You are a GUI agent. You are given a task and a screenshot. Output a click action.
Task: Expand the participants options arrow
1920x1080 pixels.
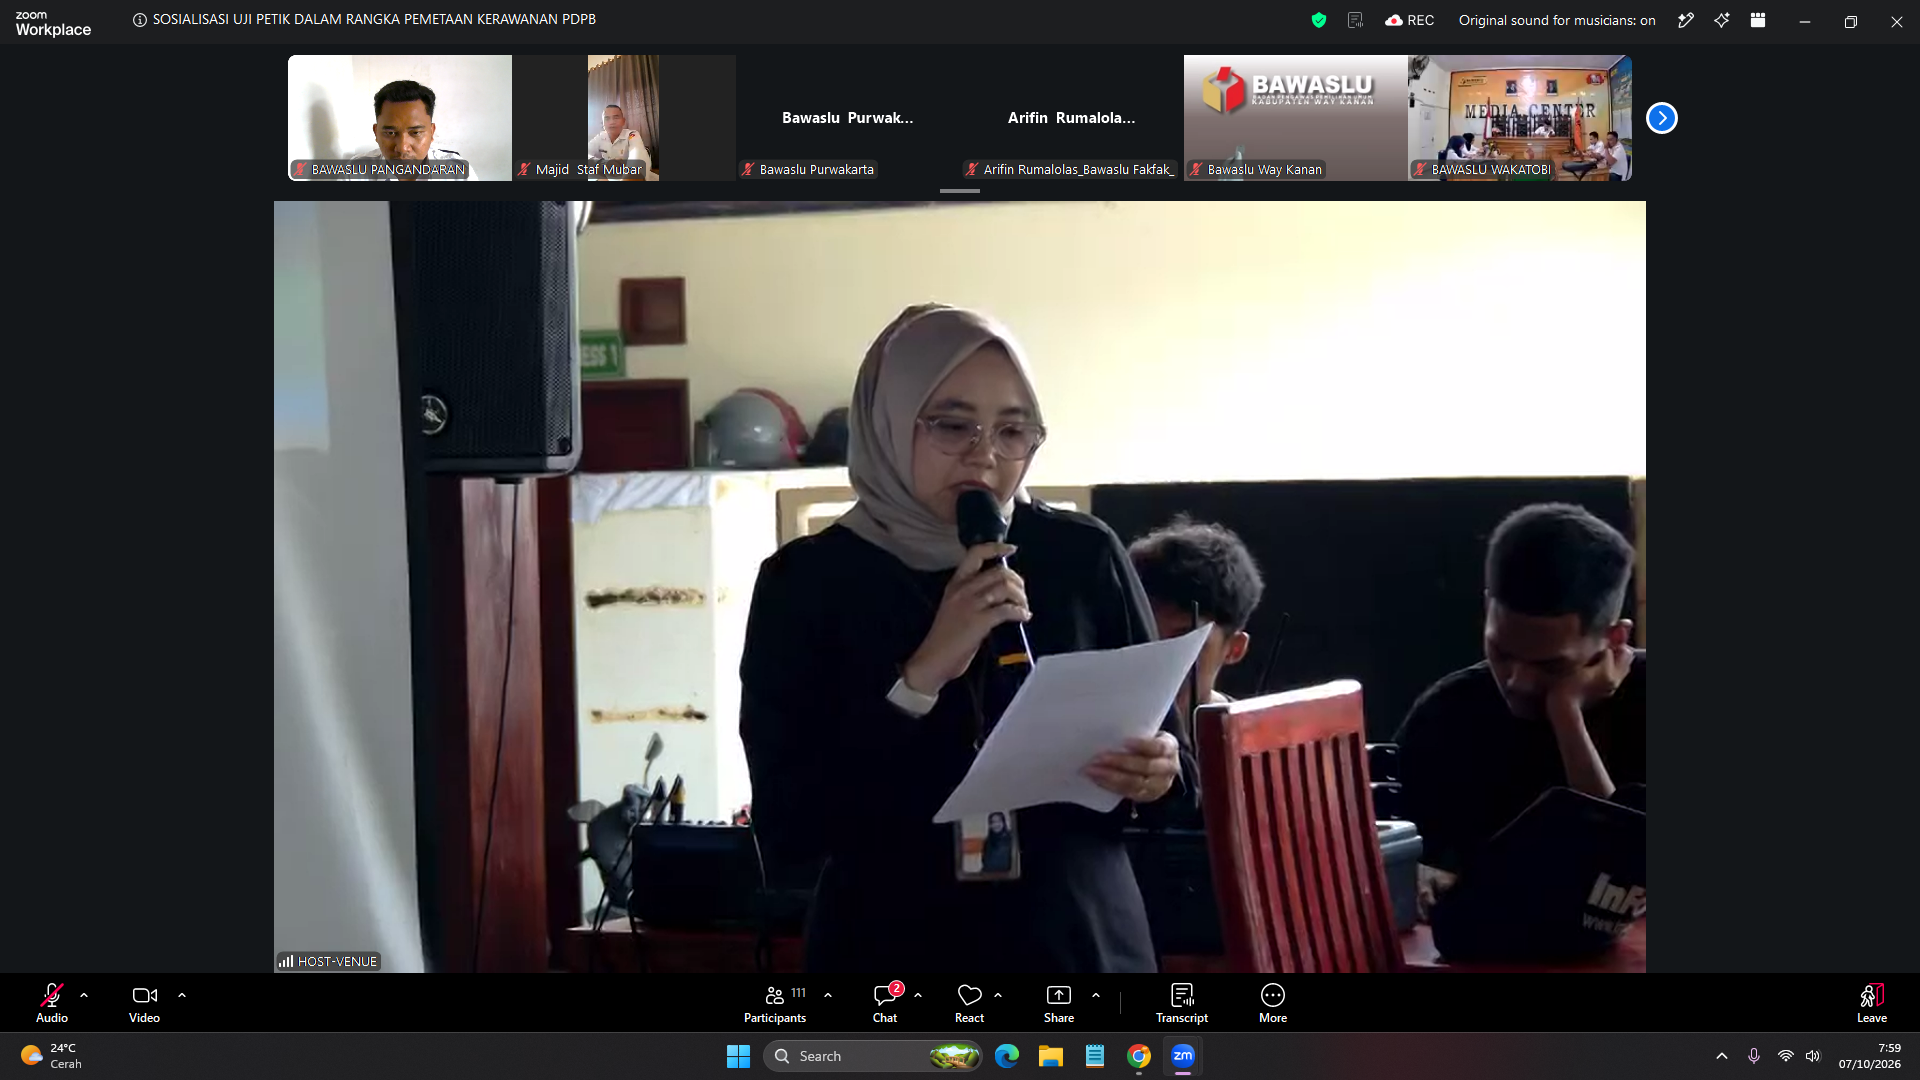coord(828,996)
